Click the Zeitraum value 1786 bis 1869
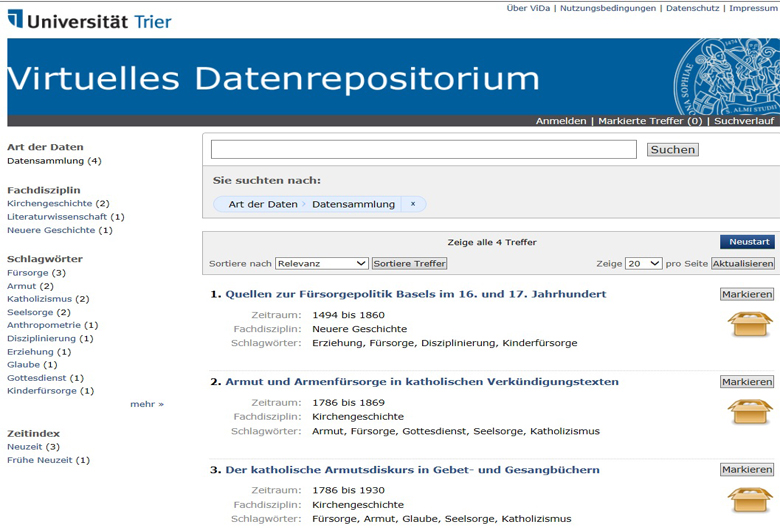 click(x=348, y=403)
